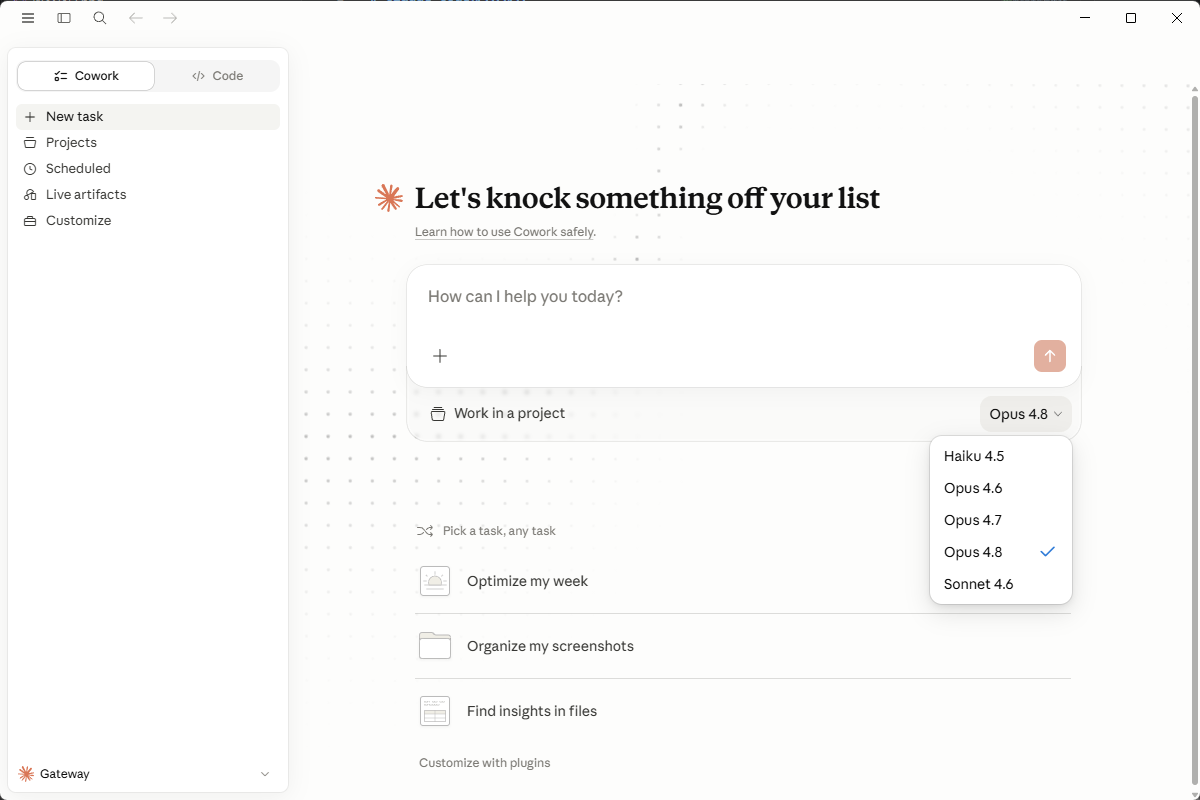
Task: Start a New task
Action: [x=148, y=117]
